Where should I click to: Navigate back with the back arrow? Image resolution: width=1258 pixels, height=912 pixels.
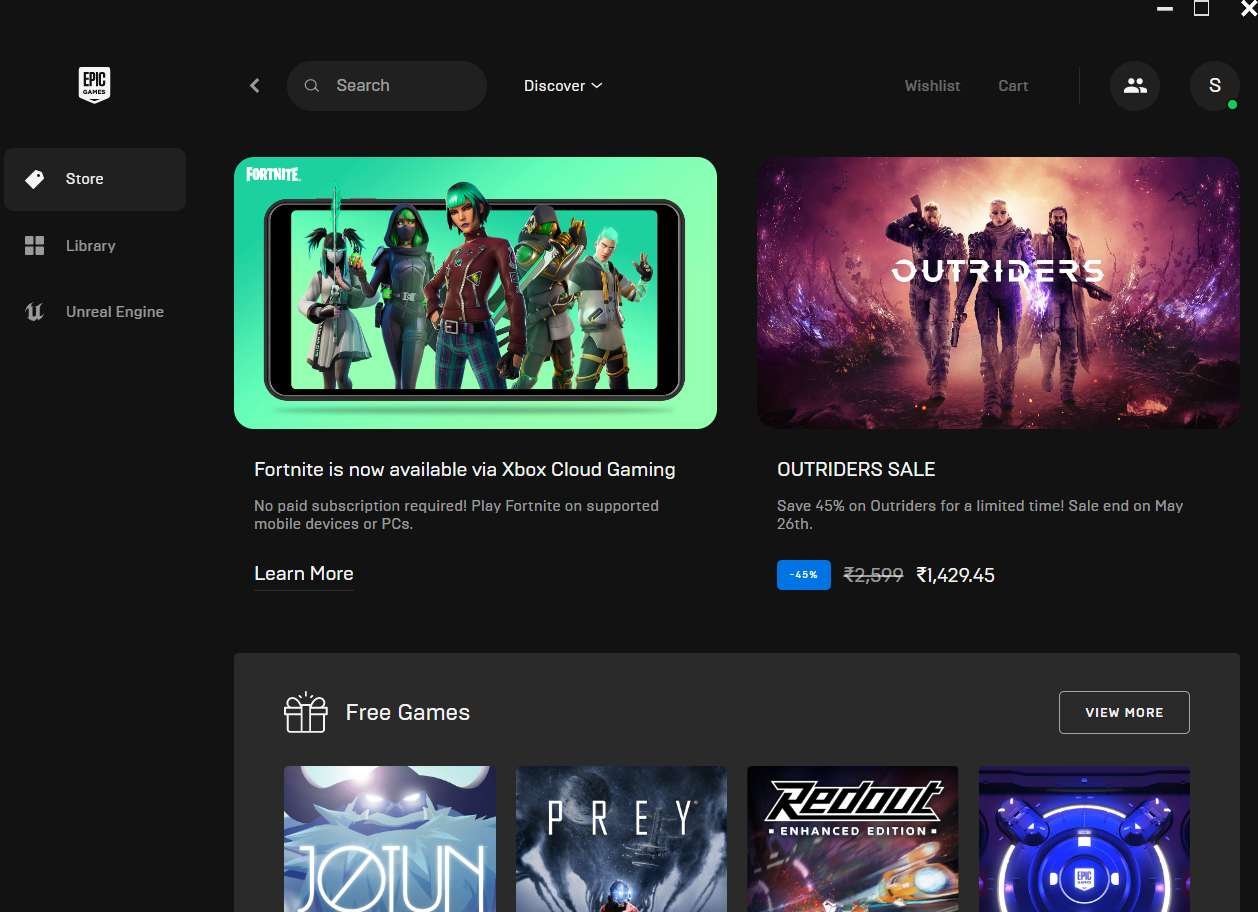(254, 85)
